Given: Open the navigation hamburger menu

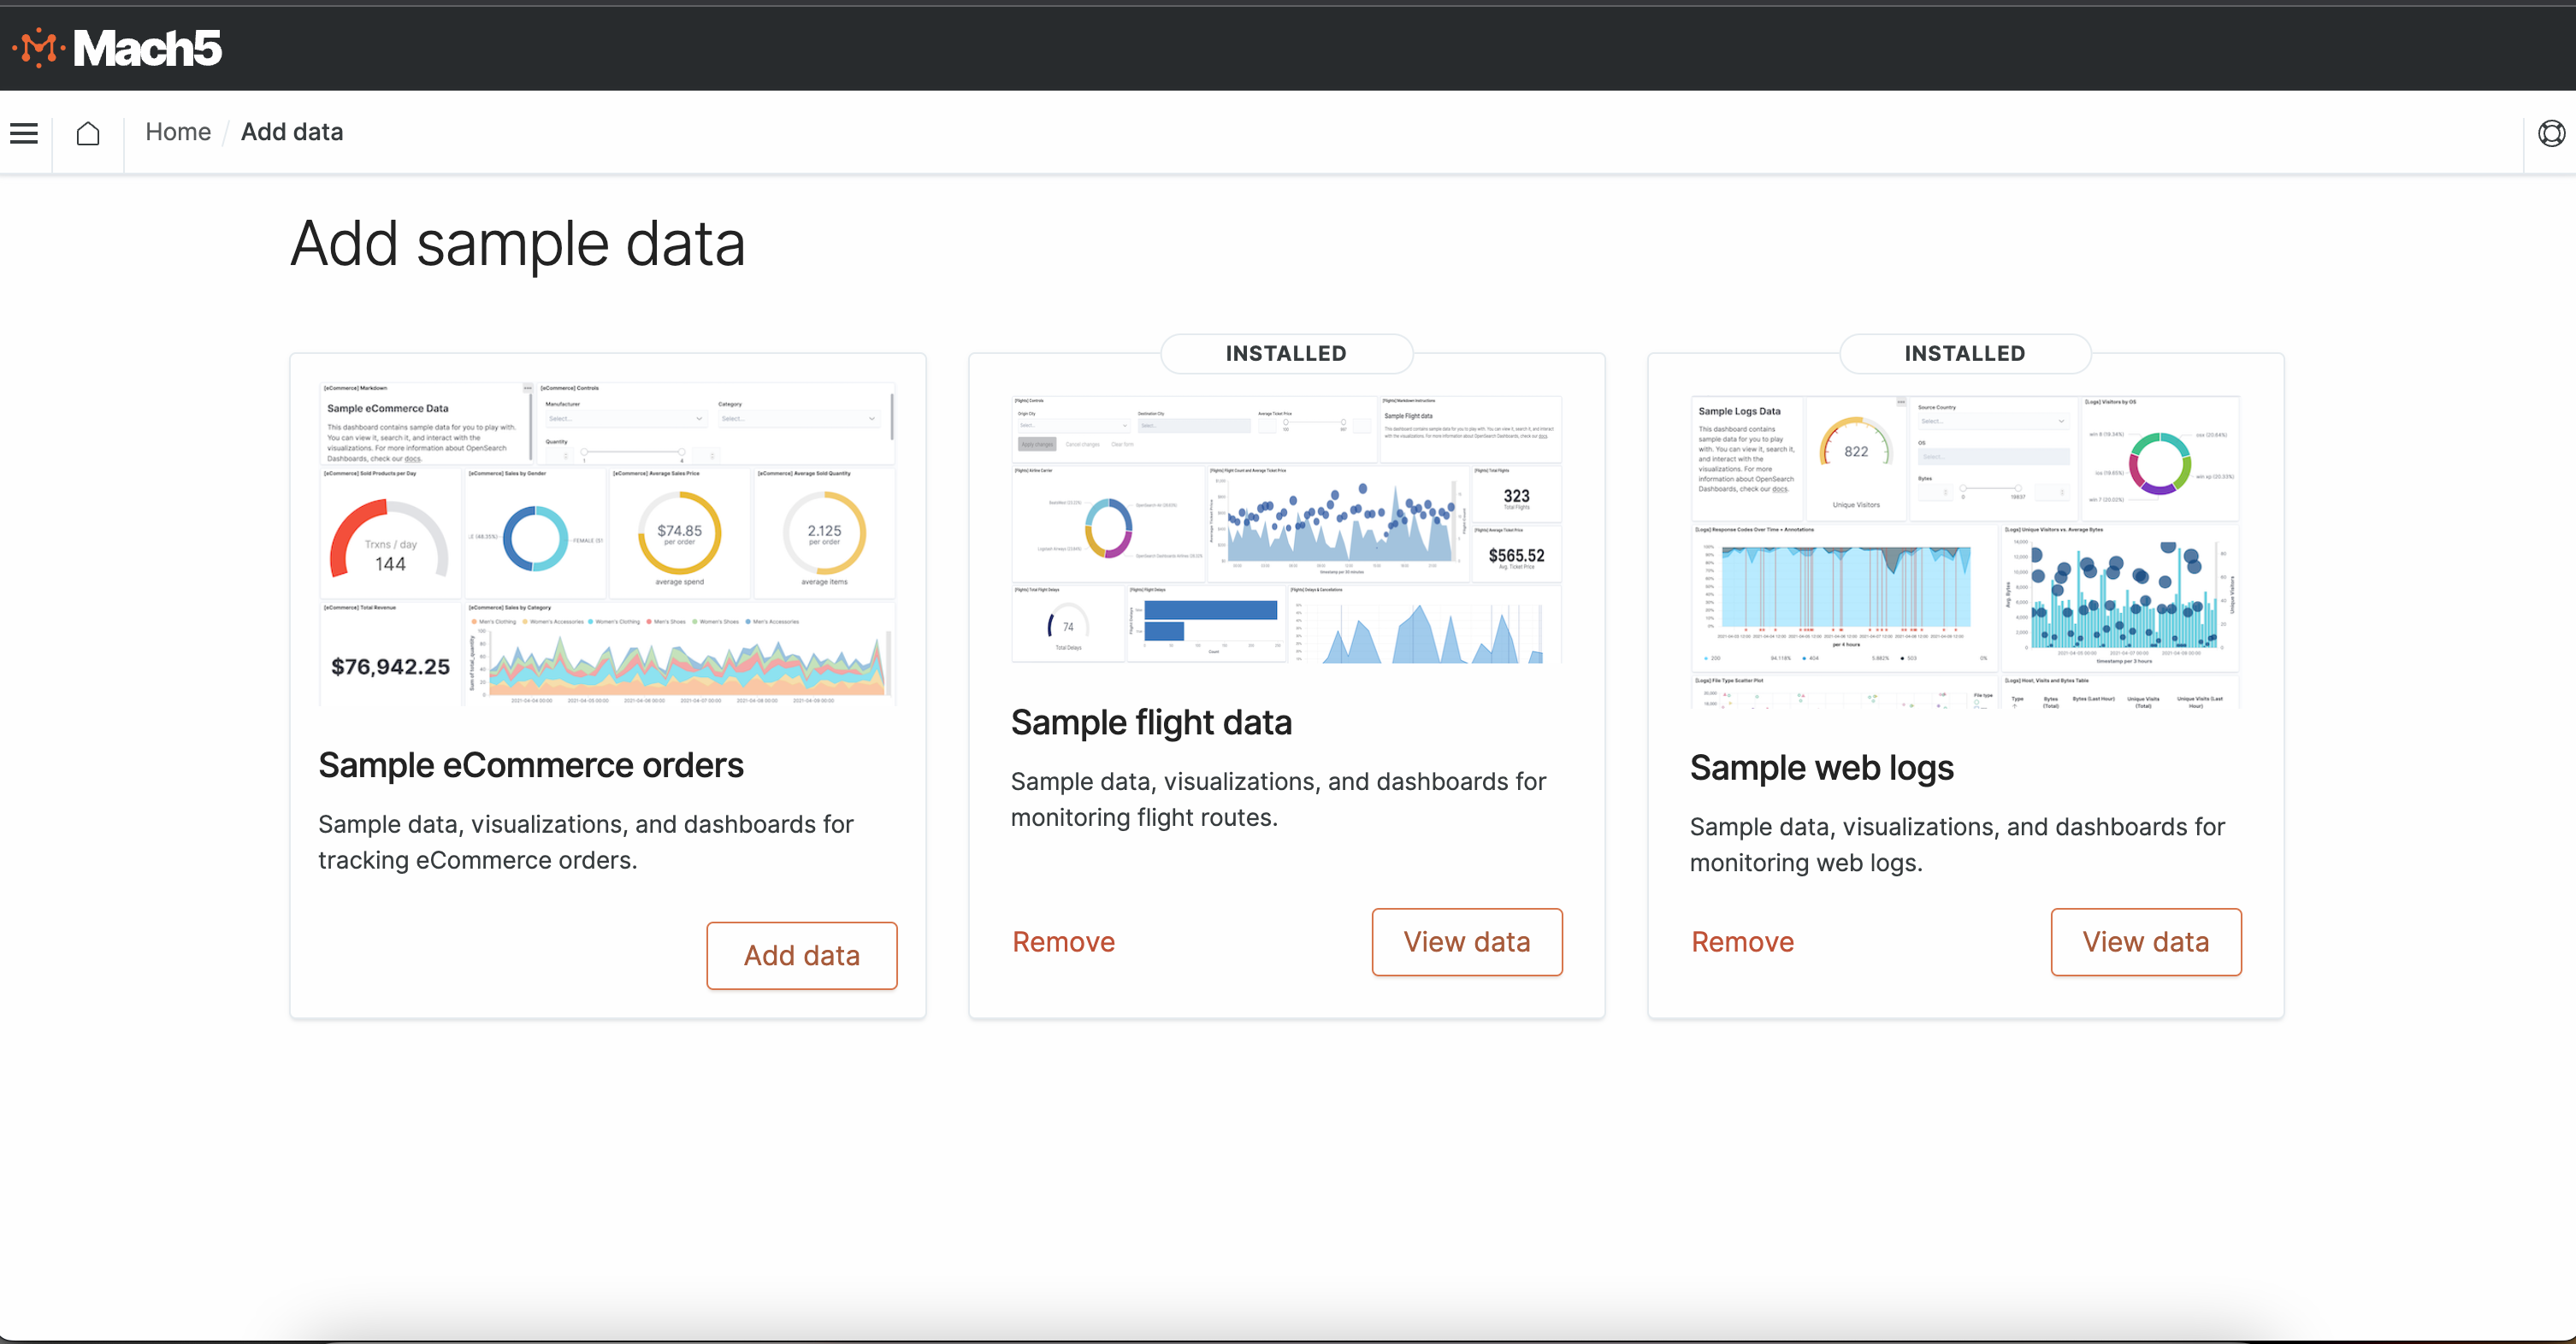Looking at the screenshot, I should click(23, 132).
